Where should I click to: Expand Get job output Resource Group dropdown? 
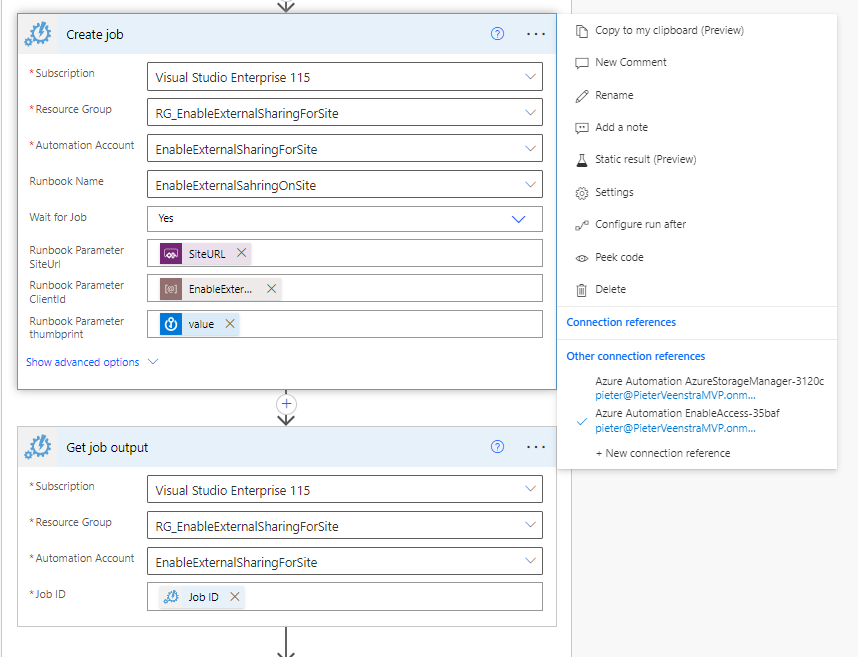pyautogui.click(x=530, y=525)
